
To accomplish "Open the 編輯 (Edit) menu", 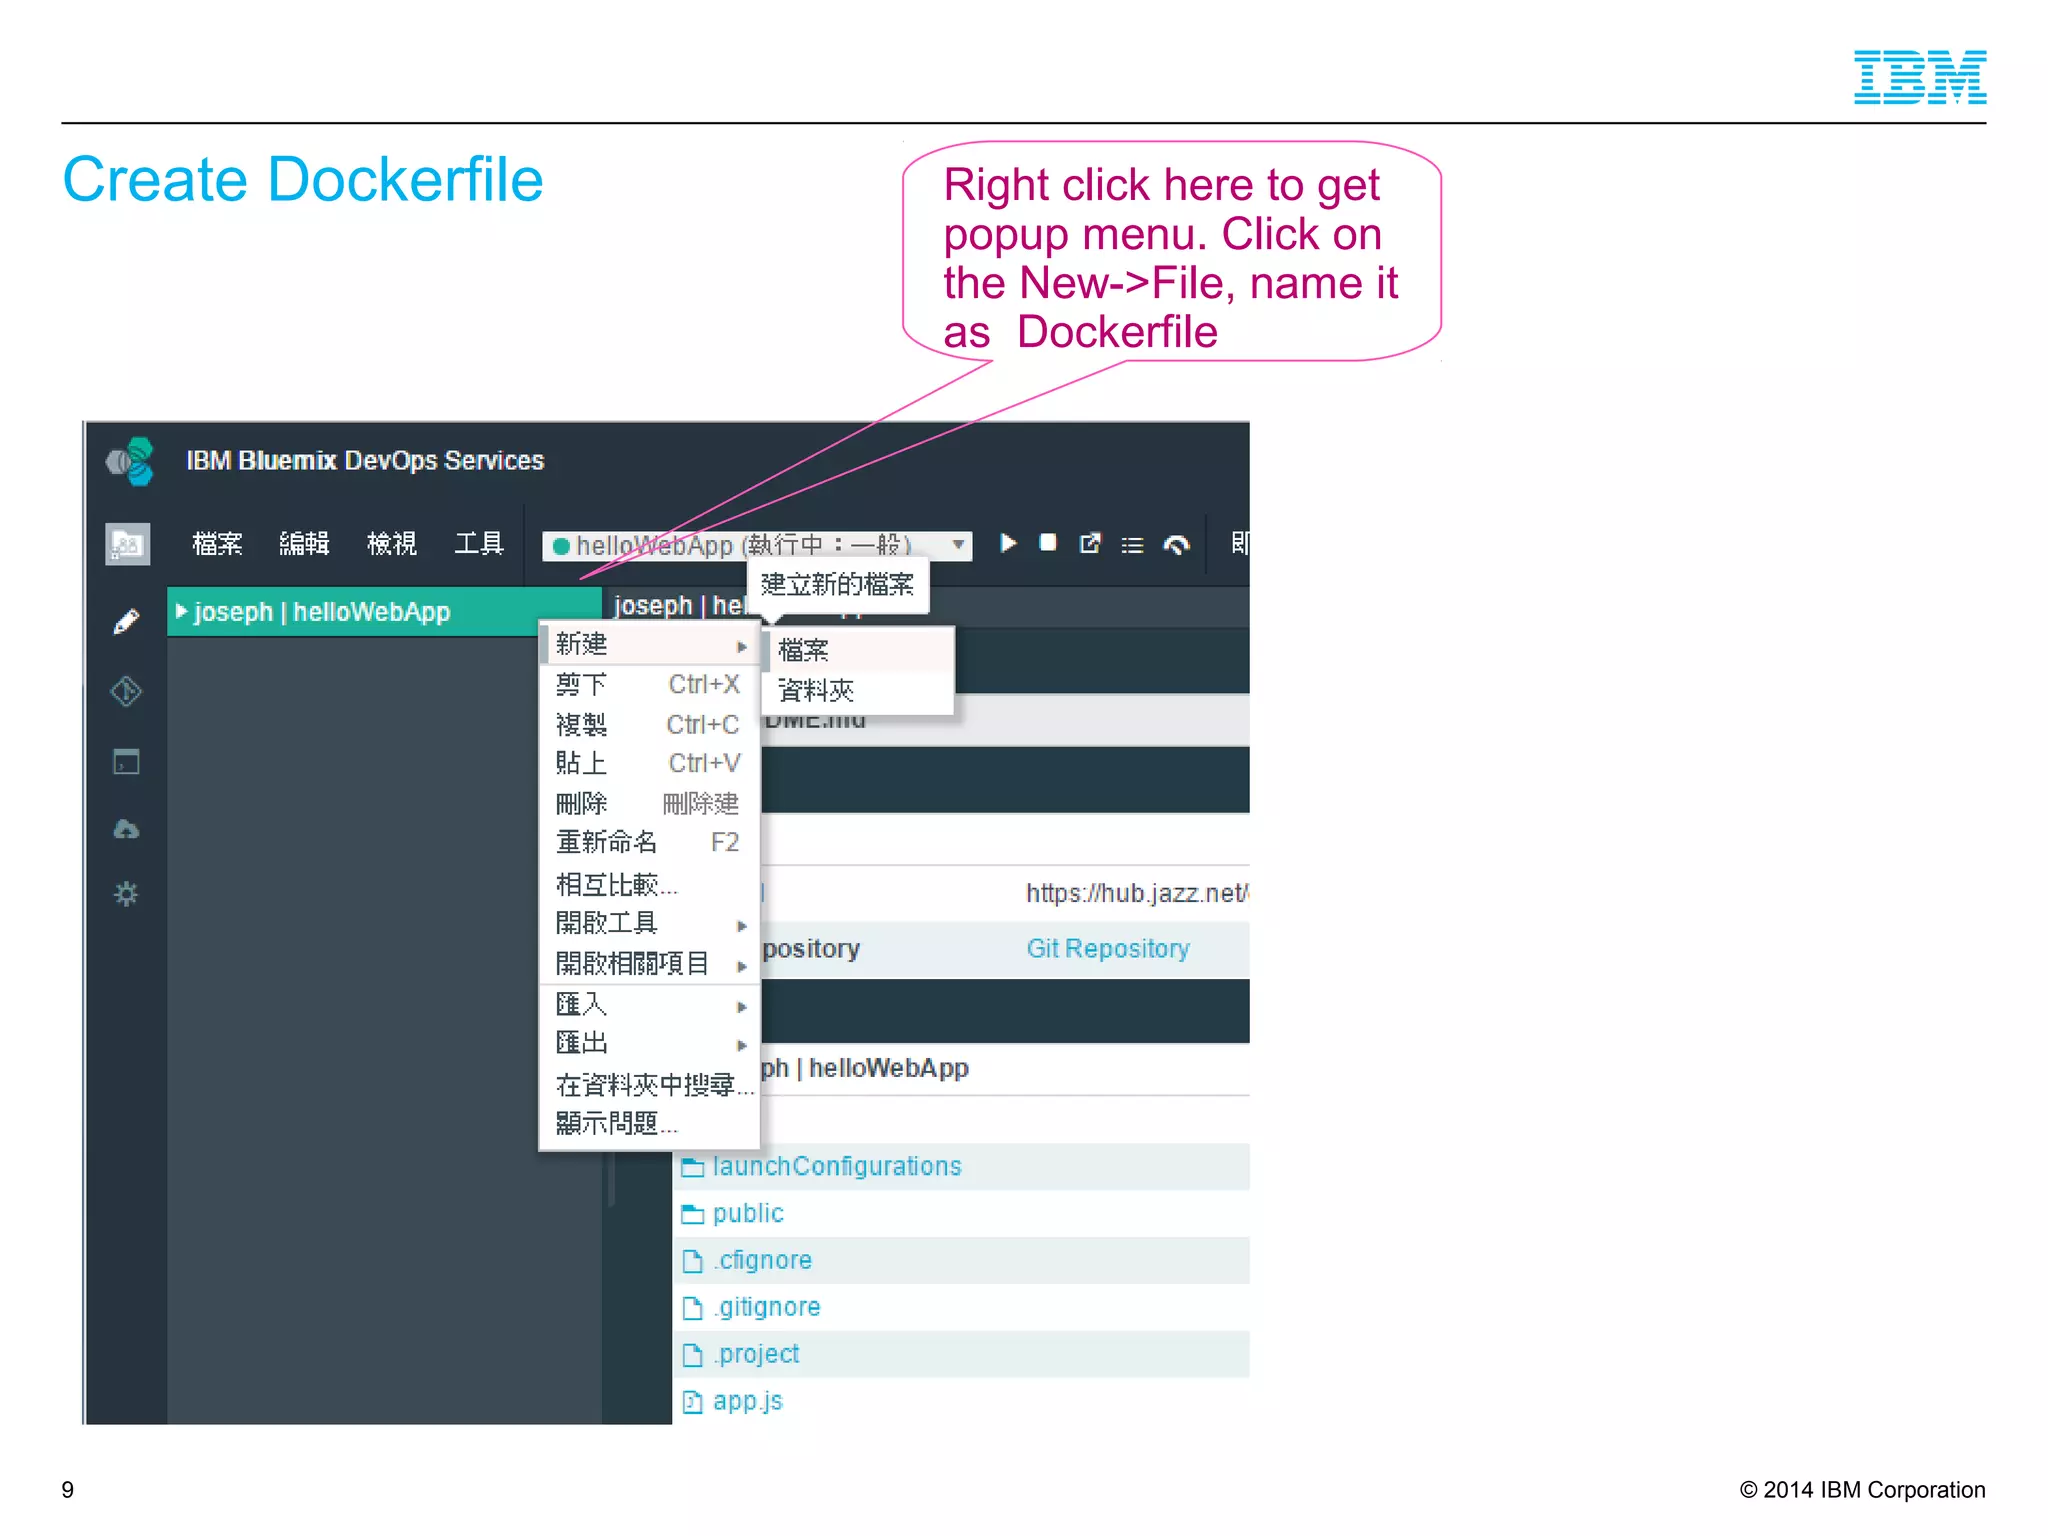I will pos(304,544).
